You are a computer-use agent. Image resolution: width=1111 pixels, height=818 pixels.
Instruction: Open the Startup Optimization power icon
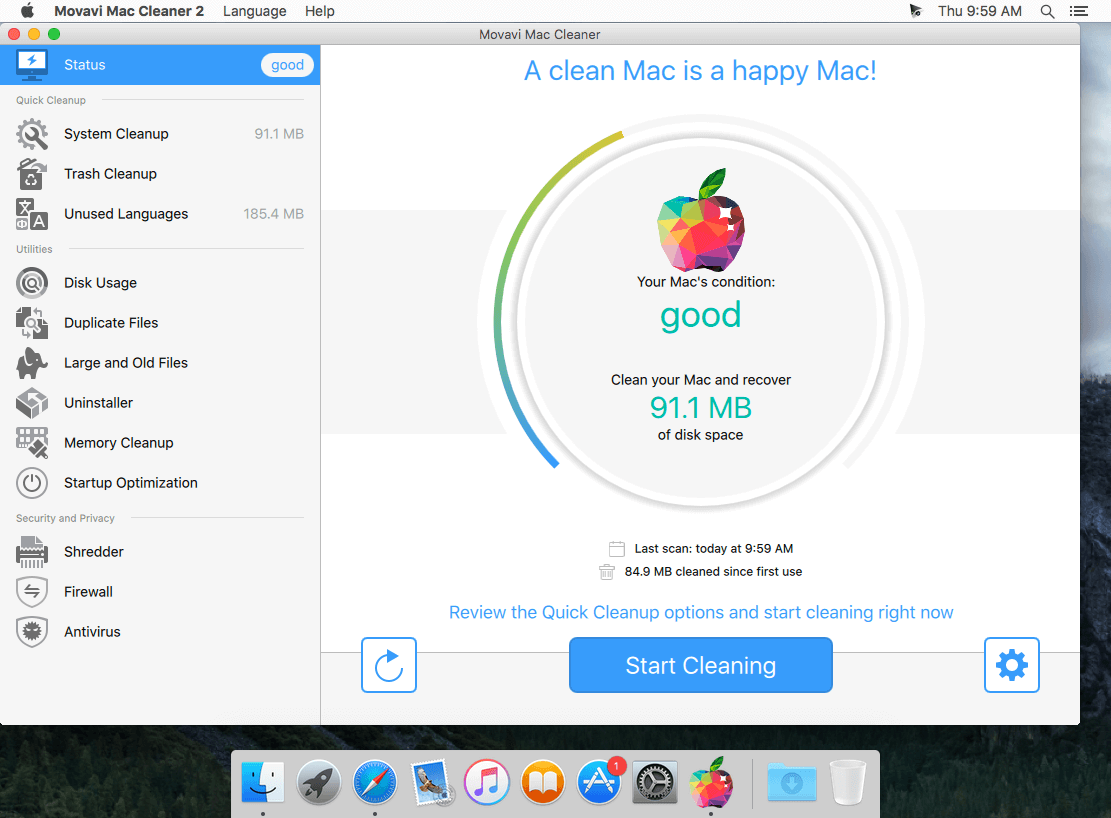(32, 483)
